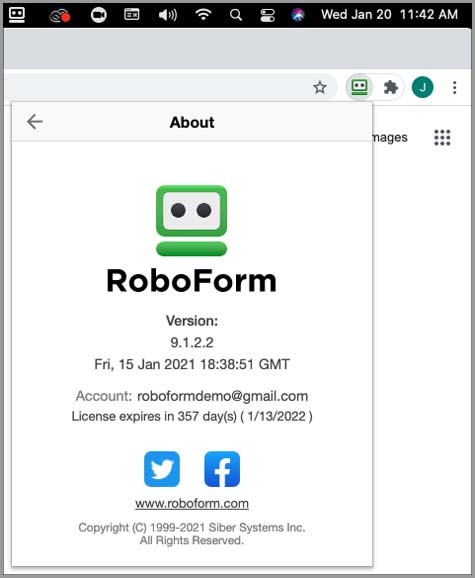Open RoboForm Twitter page icon
The image size is (475, 578).
click(x=162, y=469)
